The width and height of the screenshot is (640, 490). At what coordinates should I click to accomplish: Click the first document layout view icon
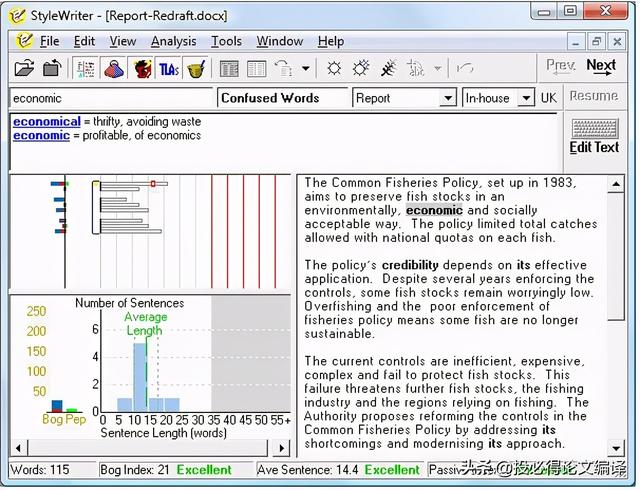[x=229, y=69]
